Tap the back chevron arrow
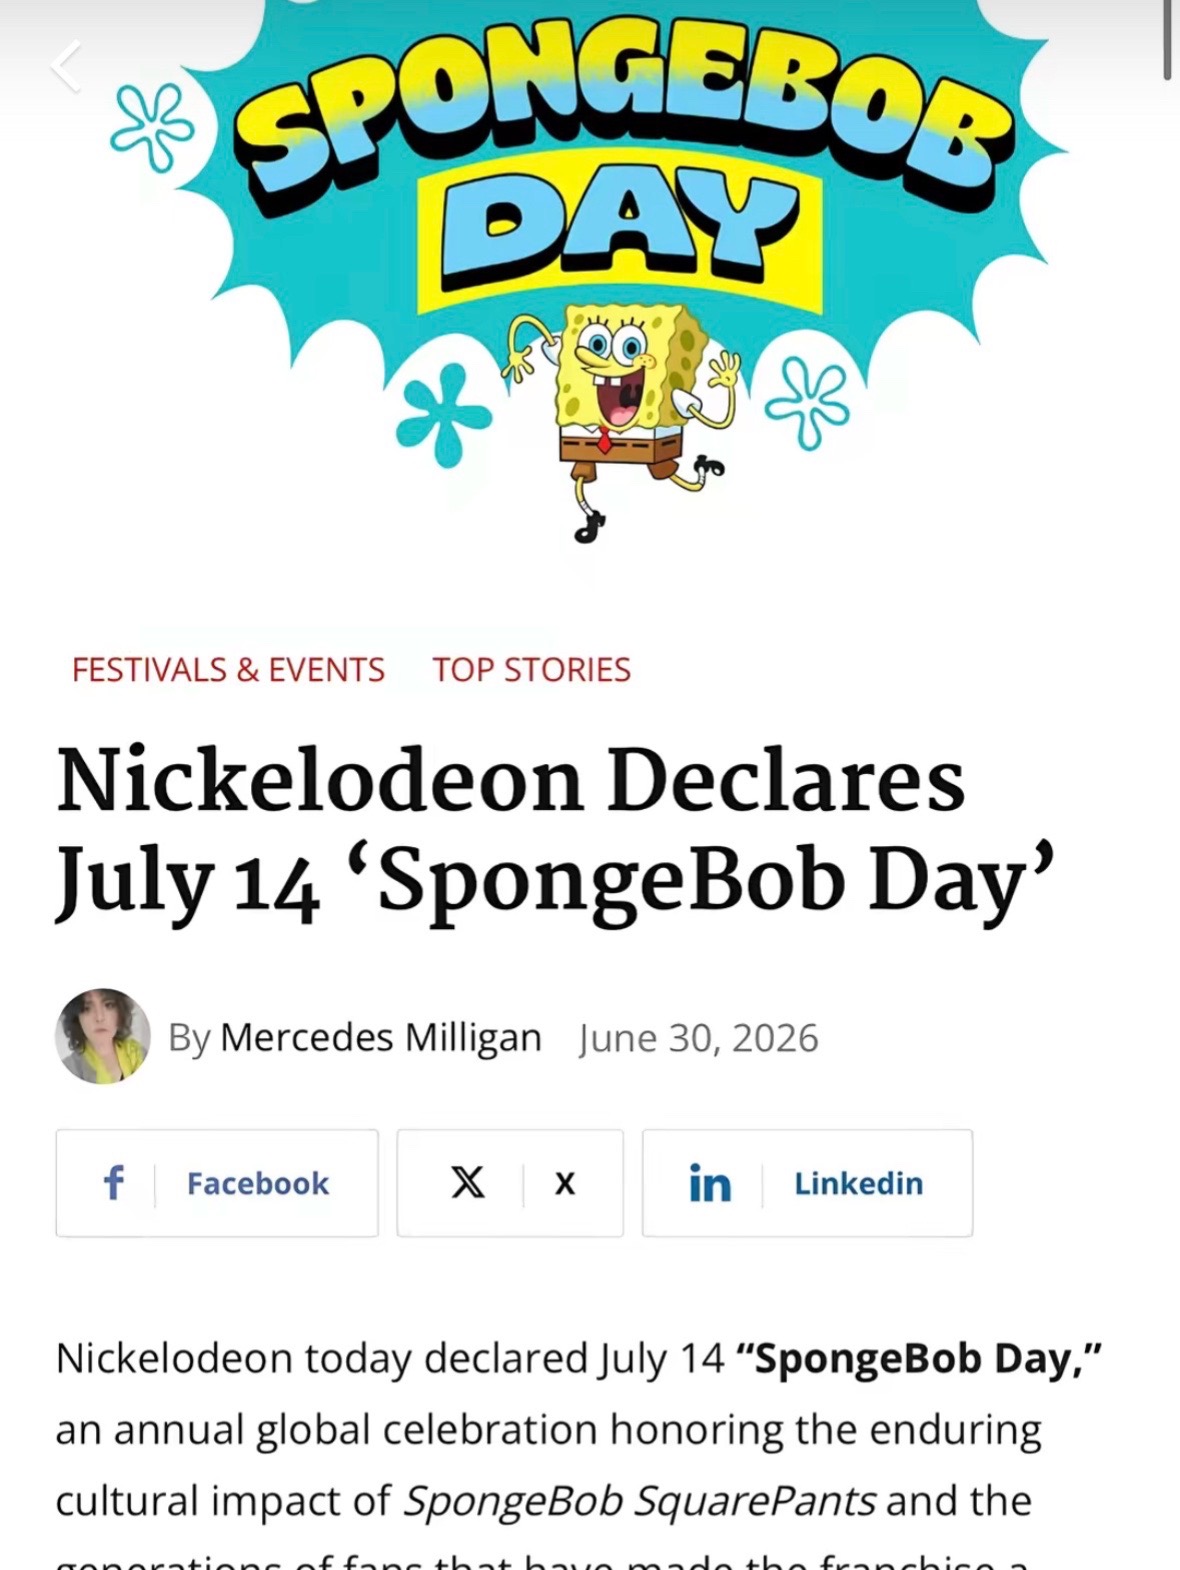 [x=66, y=67]
